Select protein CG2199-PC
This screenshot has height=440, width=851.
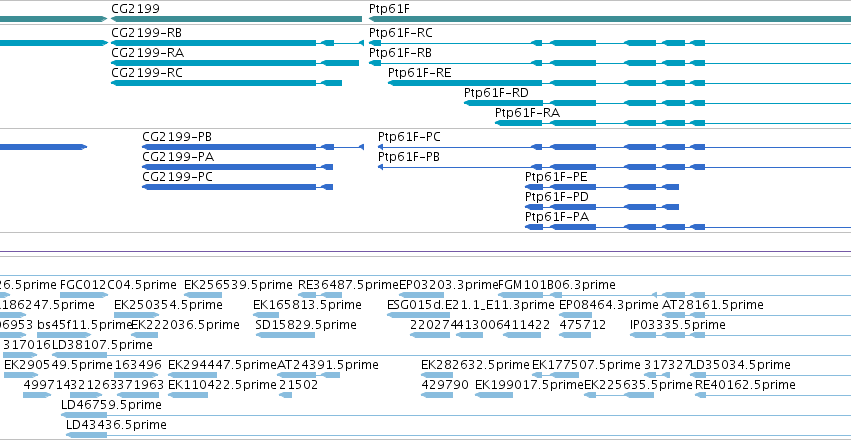click(238, 187)
